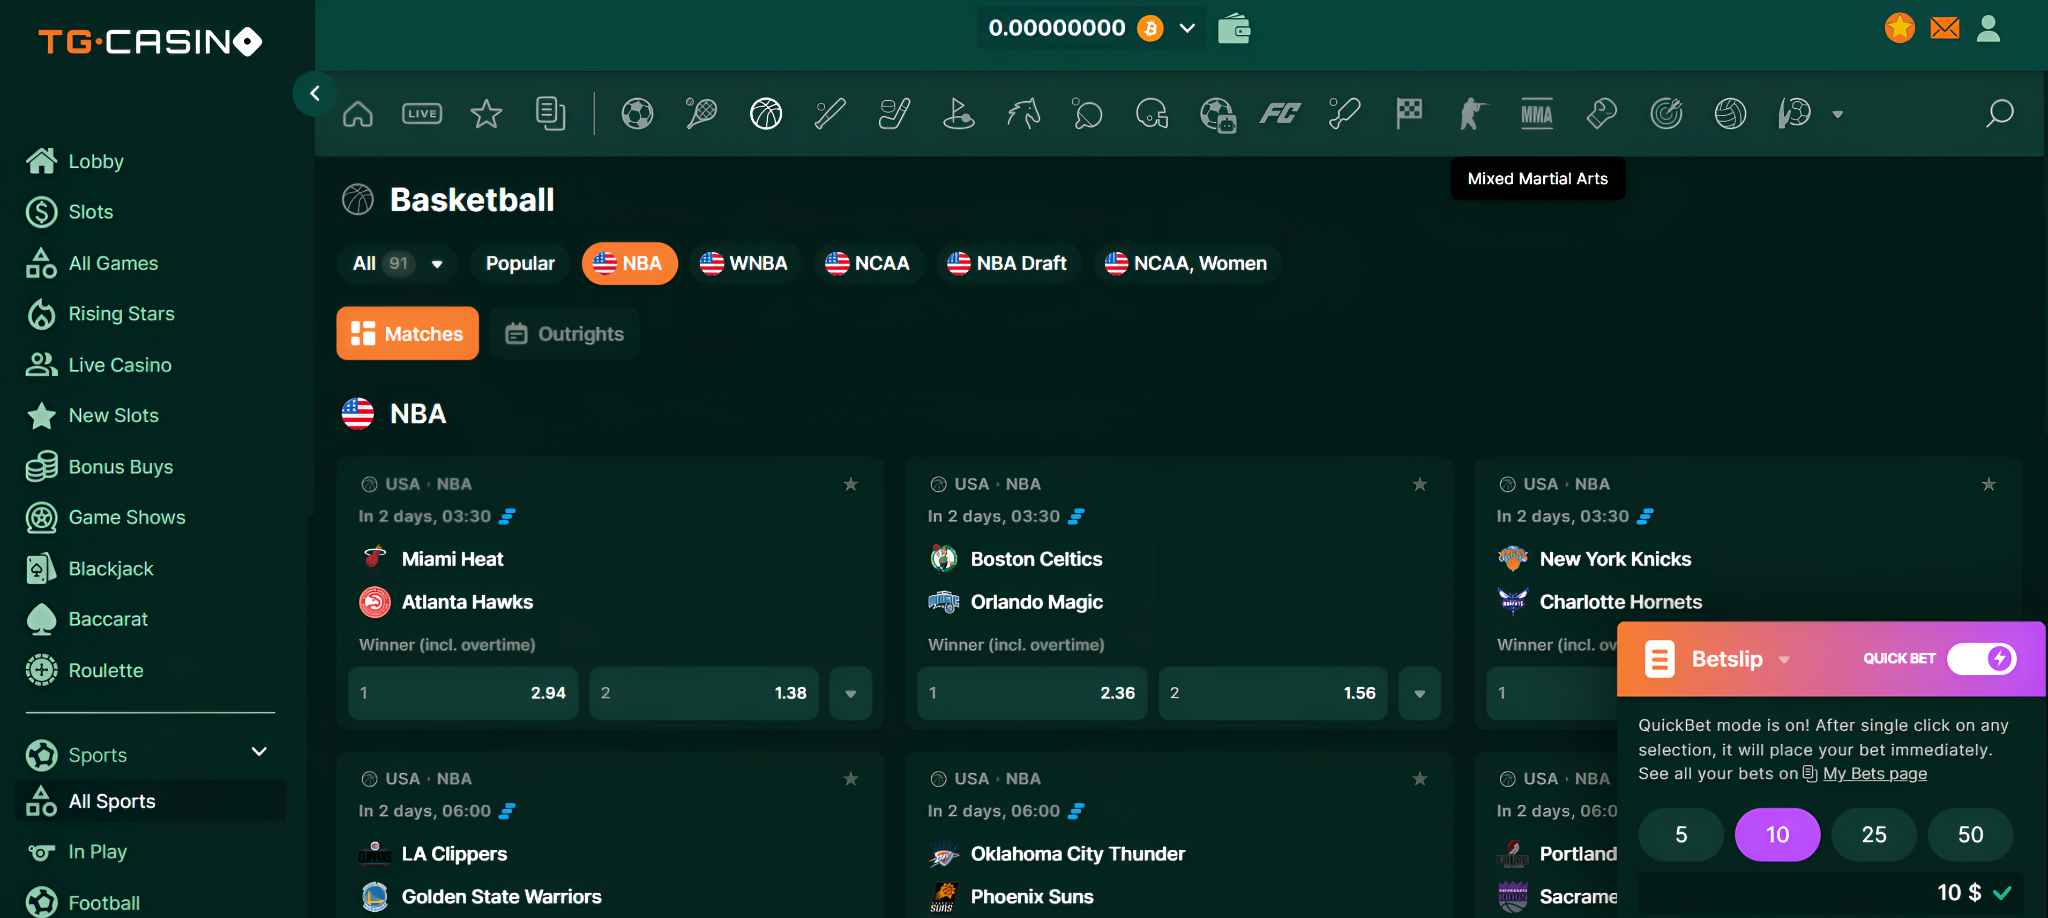Open the WNBA league filter
This screenshot has height=918, width=2048.
(x=745, y=263)
